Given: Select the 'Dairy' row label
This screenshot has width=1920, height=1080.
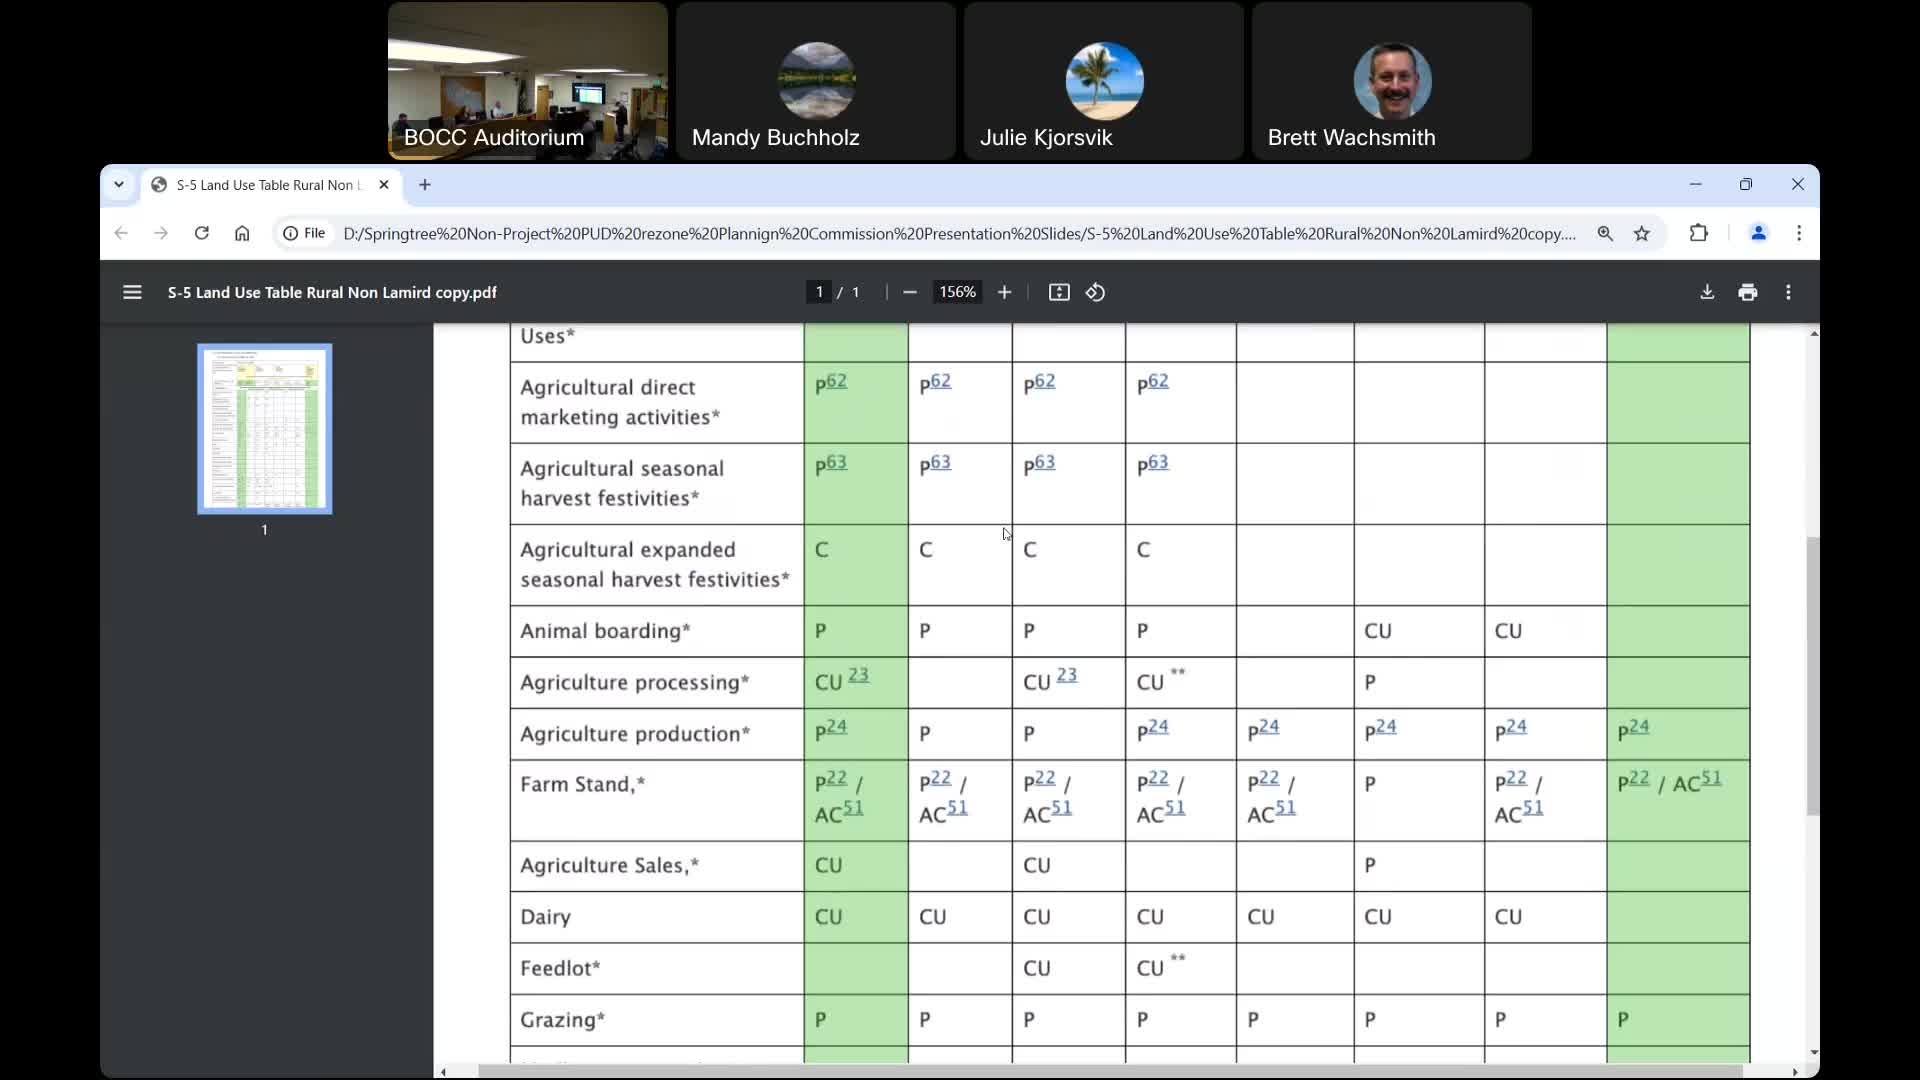Looking at the screenshot, I should tap(545, 917).
